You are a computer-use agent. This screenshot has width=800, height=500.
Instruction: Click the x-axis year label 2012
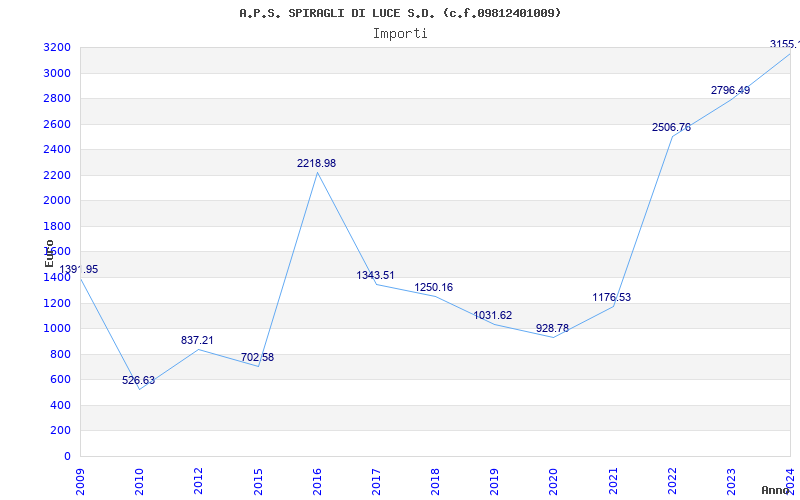coord(198,481)
